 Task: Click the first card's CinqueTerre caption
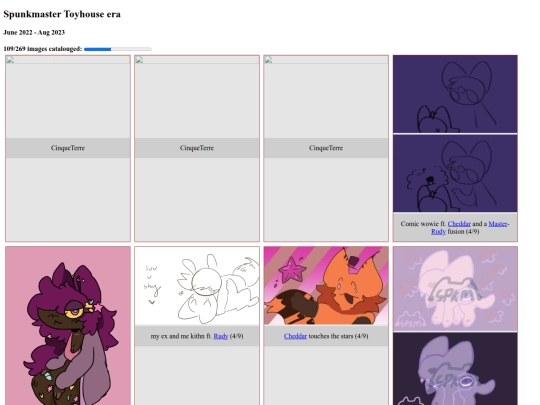(68, 148)
